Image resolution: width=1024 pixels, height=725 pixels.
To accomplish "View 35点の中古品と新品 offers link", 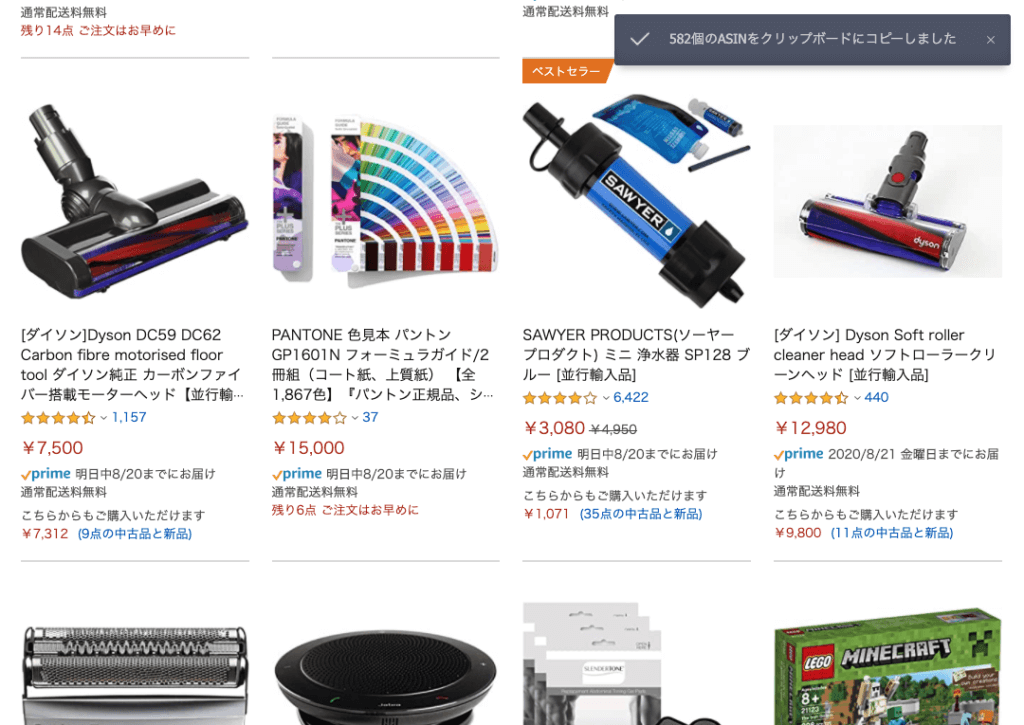I will (641, 514).
